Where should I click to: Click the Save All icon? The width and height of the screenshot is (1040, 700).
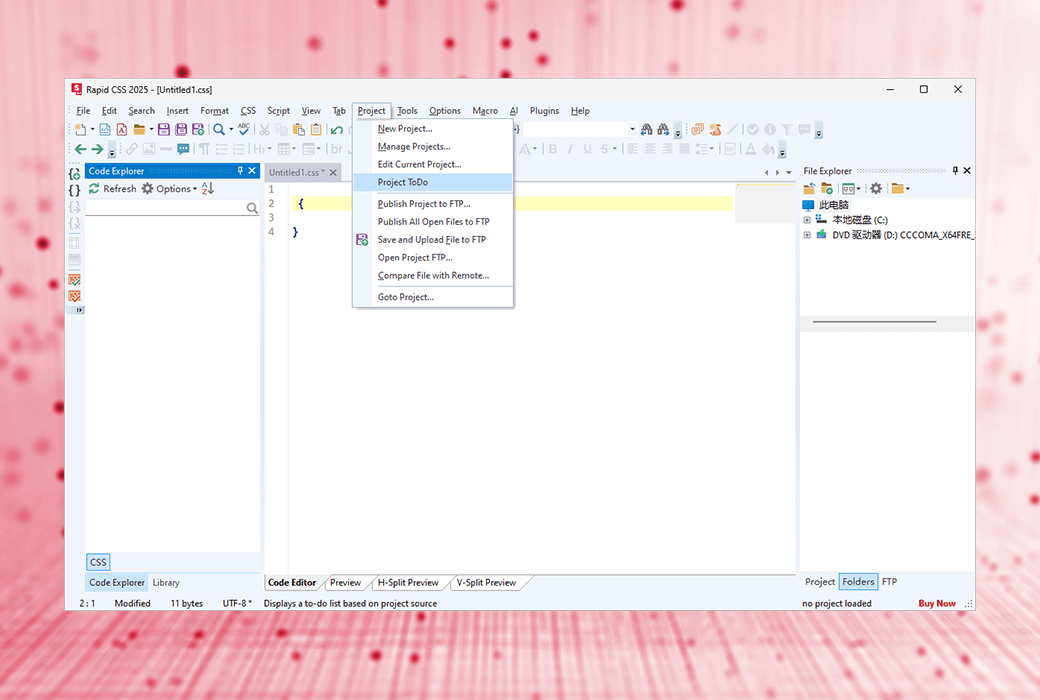[181, 129]
